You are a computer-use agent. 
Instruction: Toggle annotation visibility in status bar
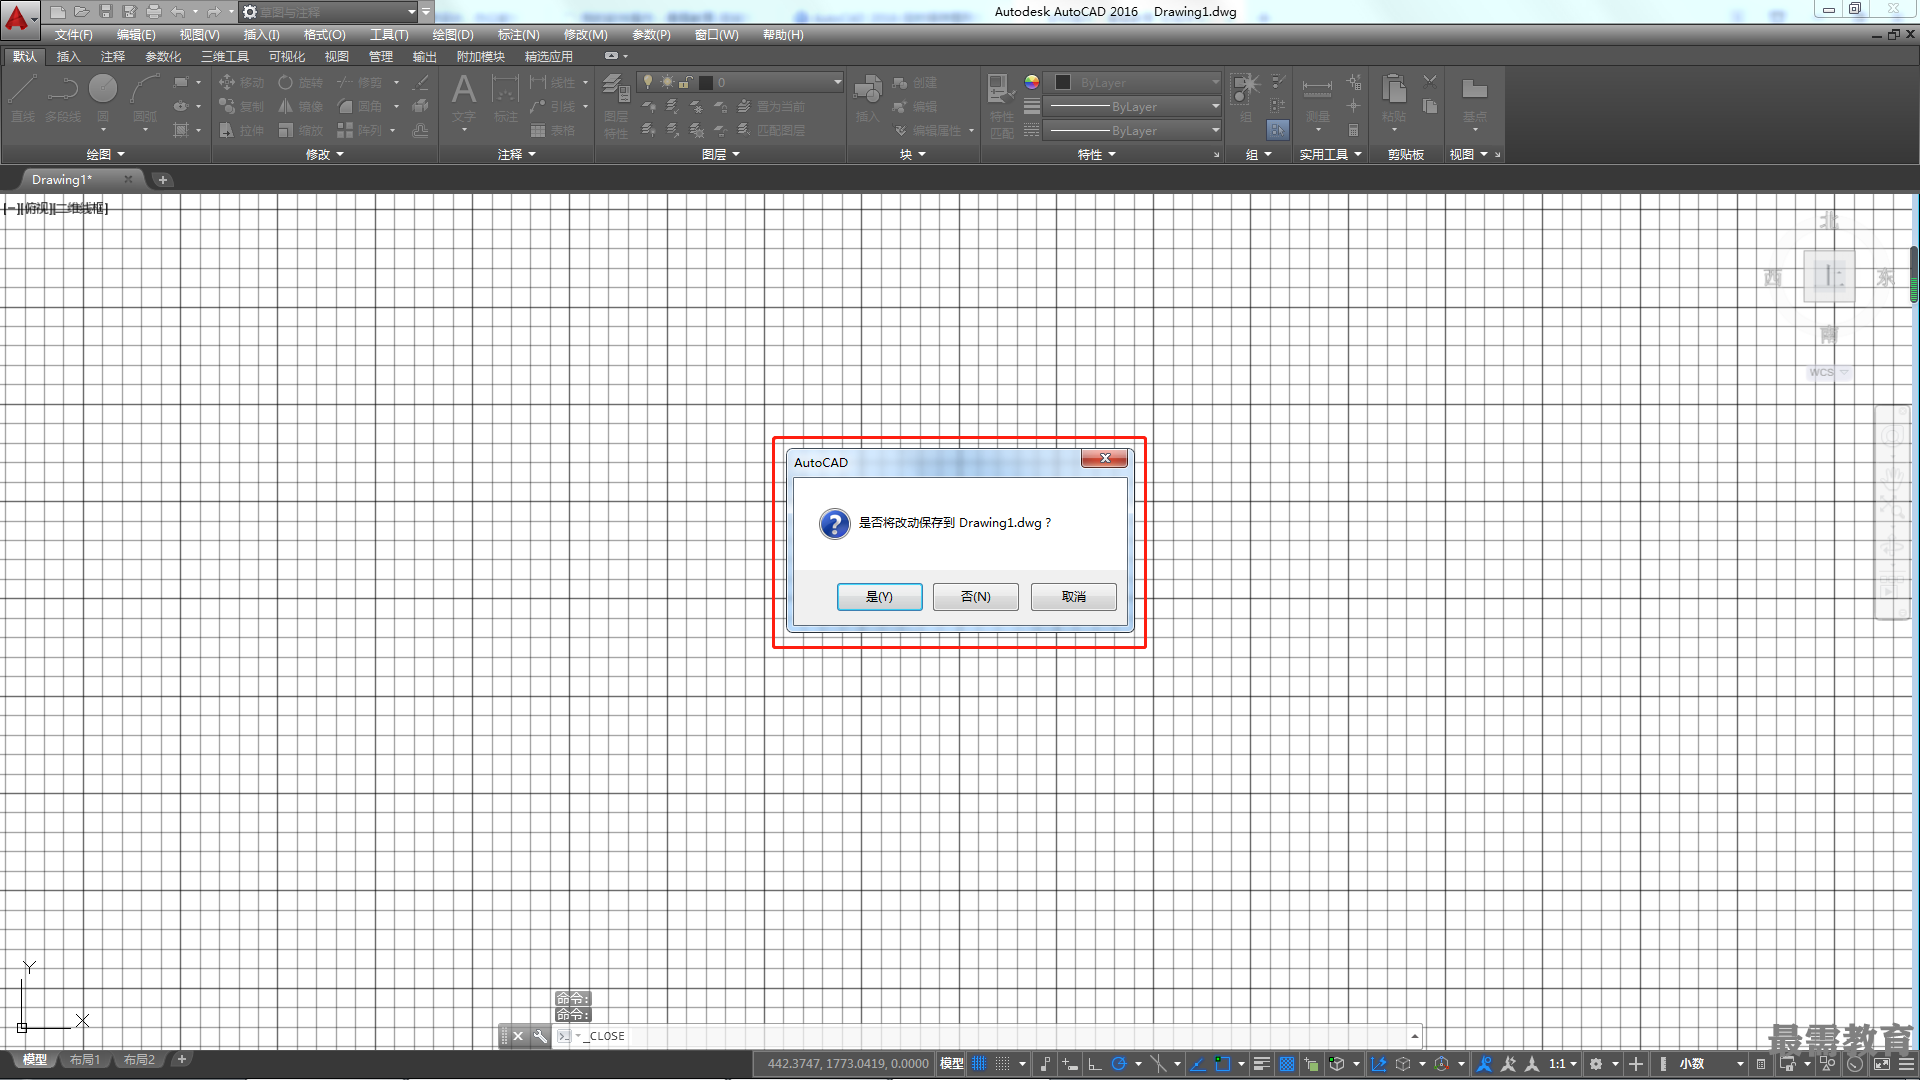click(x=1484, y=1064)
